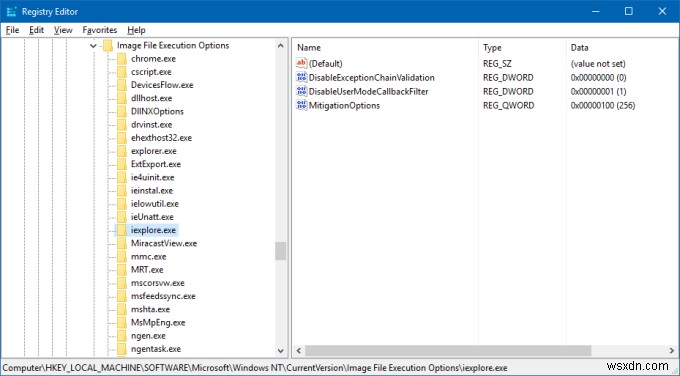Click the 0x00000100 (256) data cell

(x=603, y=105)
